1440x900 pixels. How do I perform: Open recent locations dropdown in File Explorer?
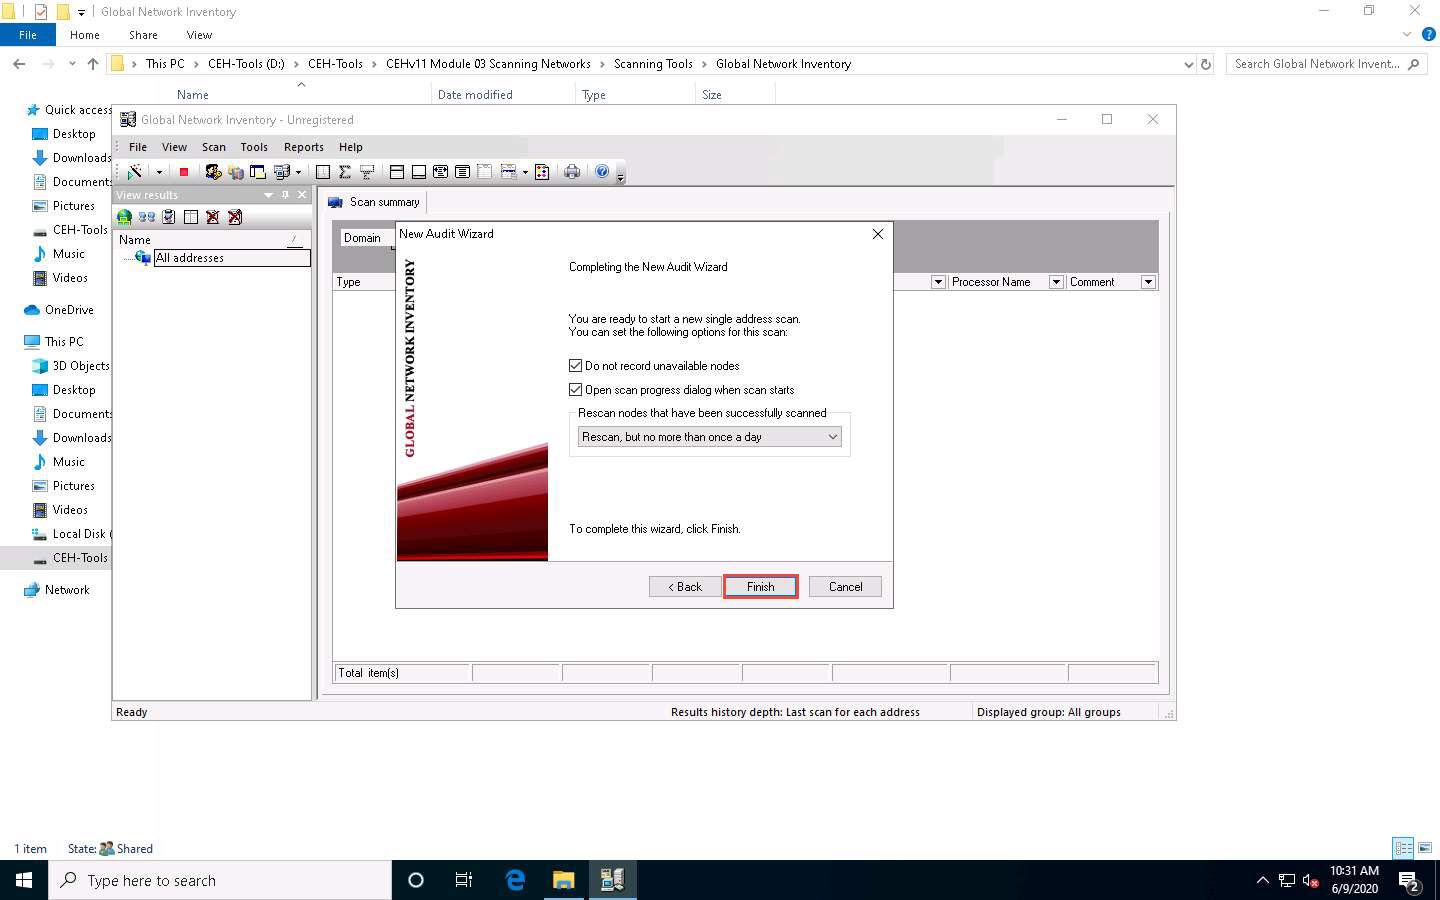[x=72, y=64]
